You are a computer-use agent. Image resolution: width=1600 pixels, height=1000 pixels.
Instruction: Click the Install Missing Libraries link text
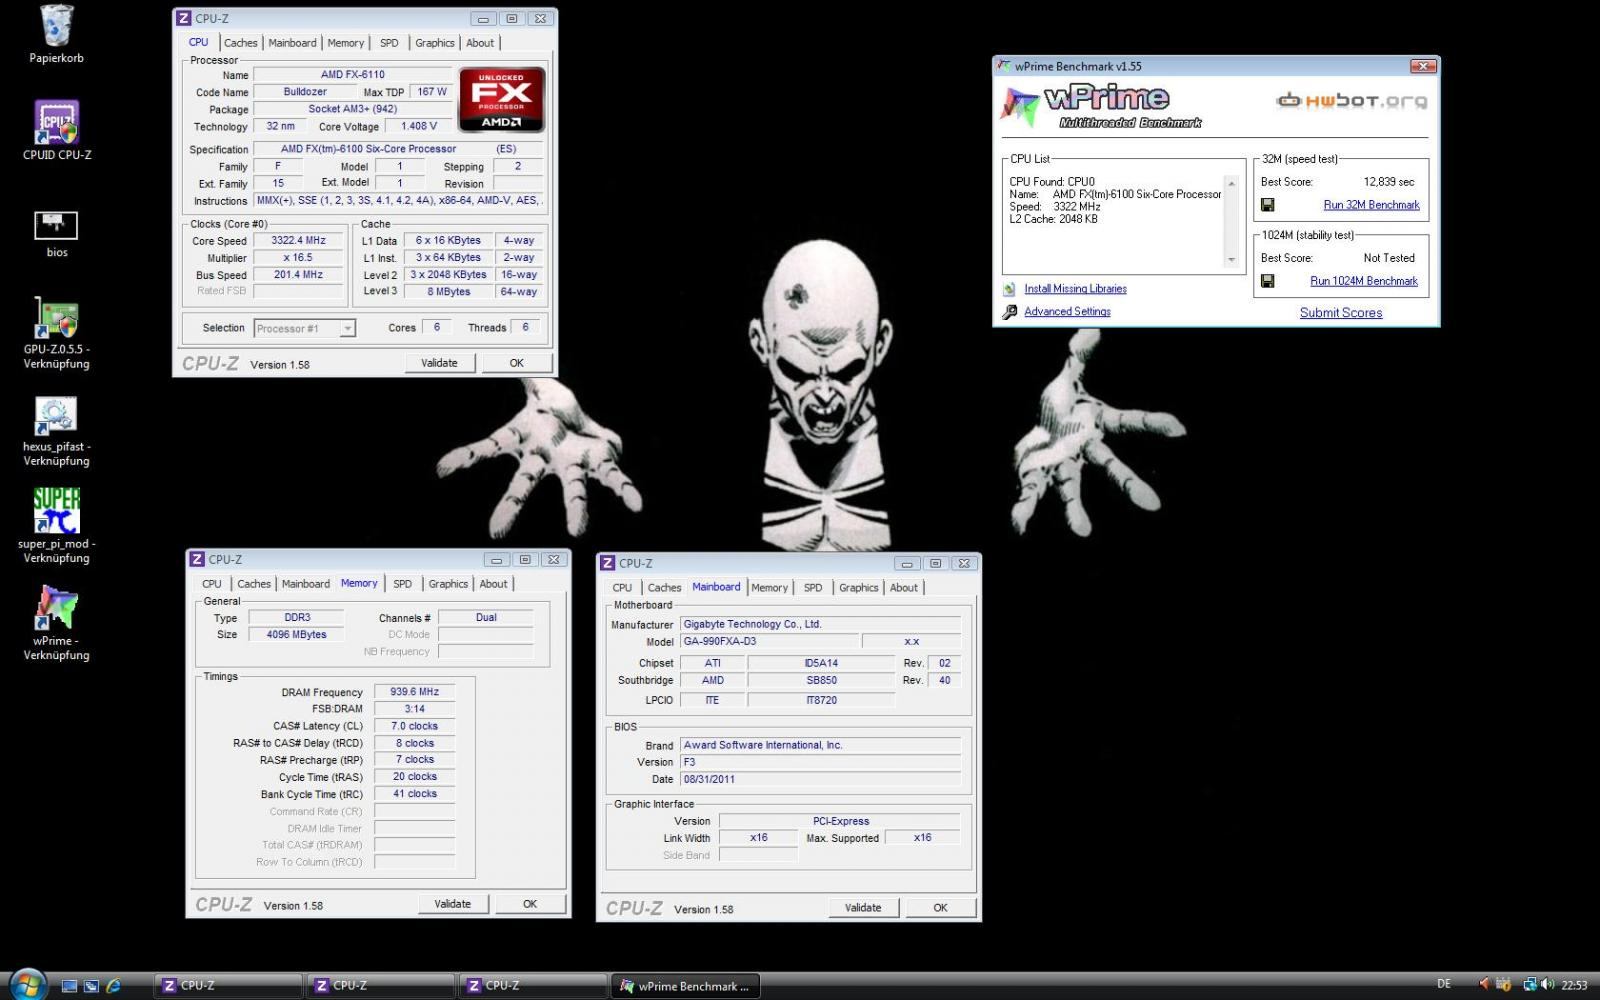point(1075,289)
